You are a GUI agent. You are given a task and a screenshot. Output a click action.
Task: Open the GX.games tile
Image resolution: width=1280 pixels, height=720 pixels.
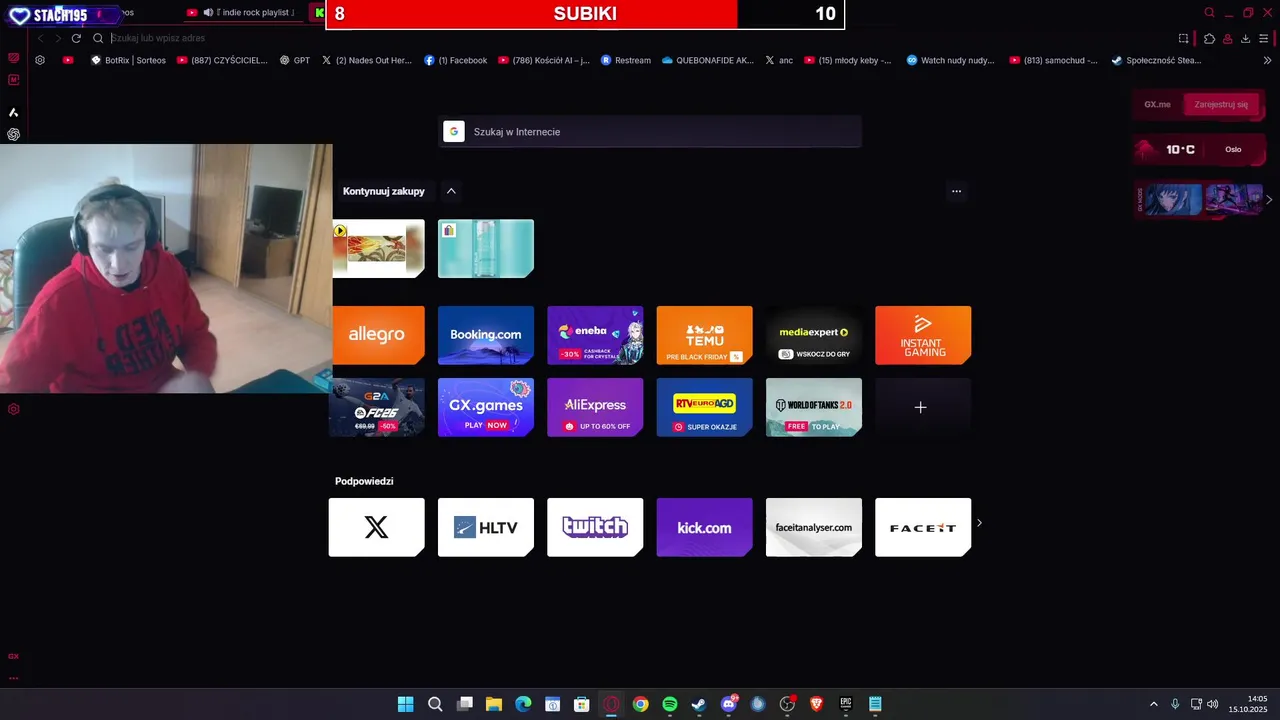(x=486, y=407)
